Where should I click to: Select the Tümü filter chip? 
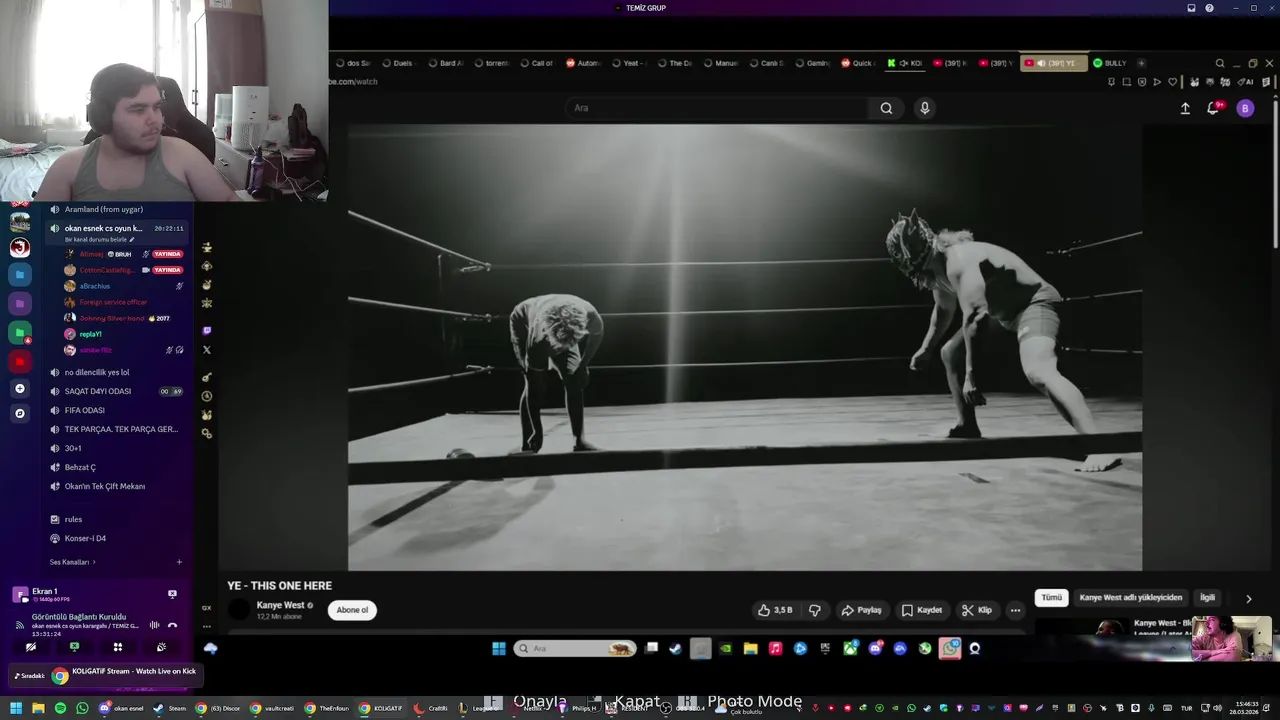coord(1052,598)
